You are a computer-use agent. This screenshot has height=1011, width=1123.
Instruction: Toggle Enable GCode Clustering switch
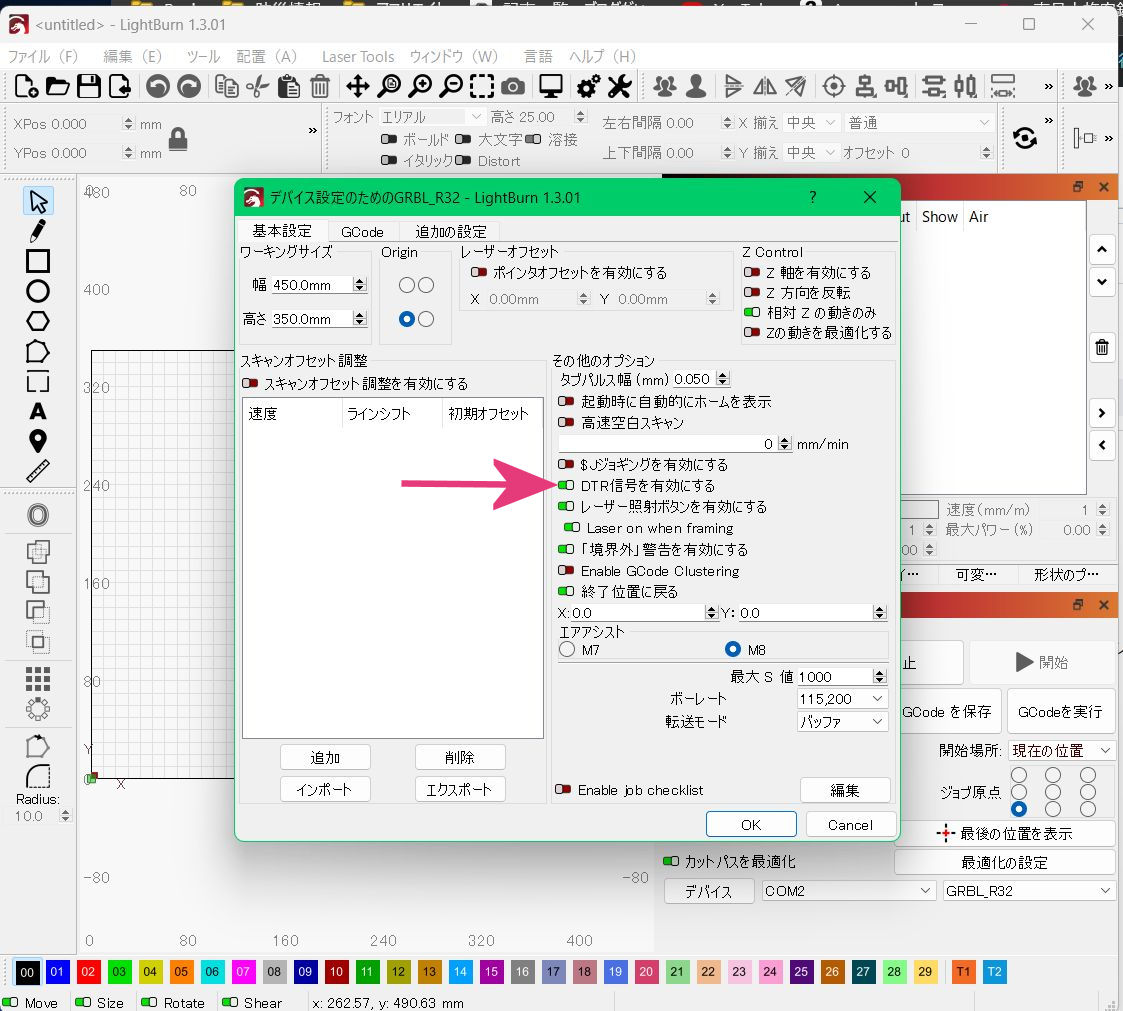point(566,571)
